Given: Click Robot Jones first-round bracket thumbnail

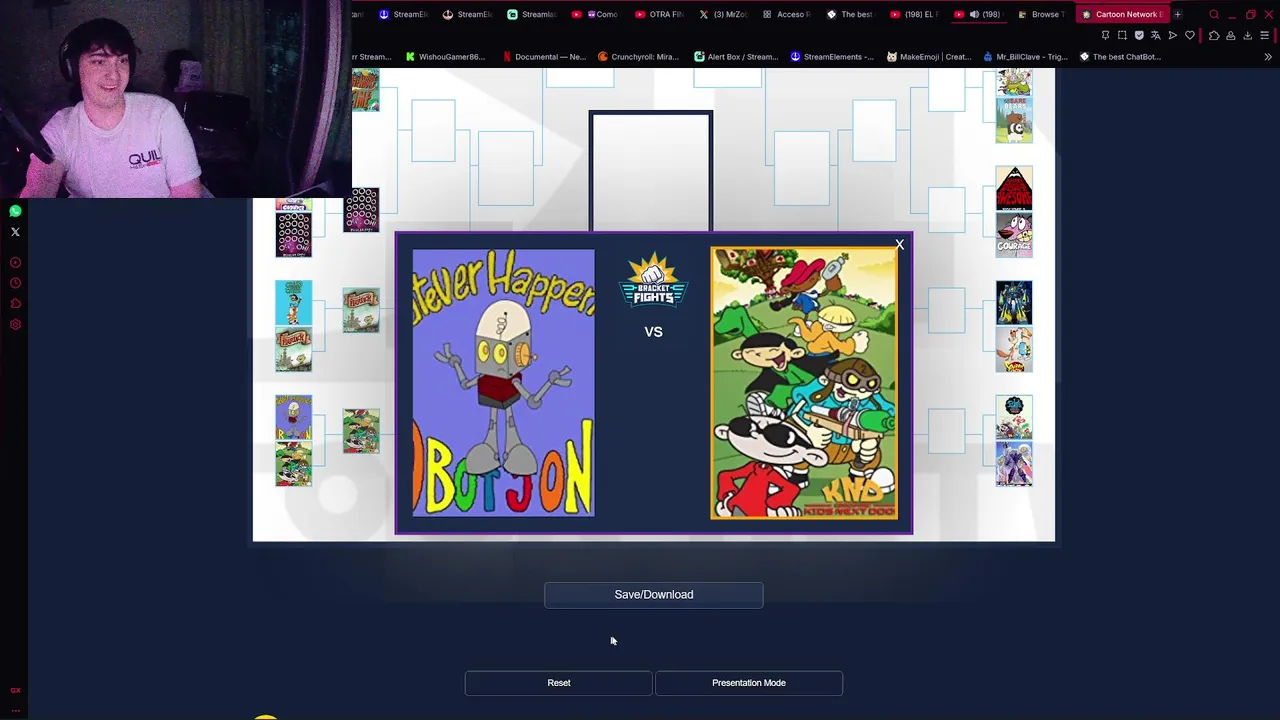Looking at the screenshot, I should 293,417.
